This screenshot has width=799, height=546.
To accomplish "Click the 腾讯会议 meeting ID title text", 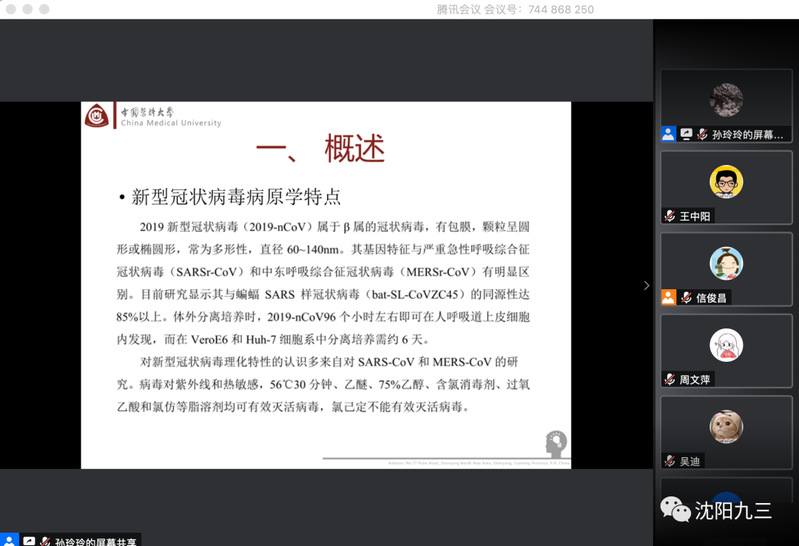I will (x=515, y=9).
